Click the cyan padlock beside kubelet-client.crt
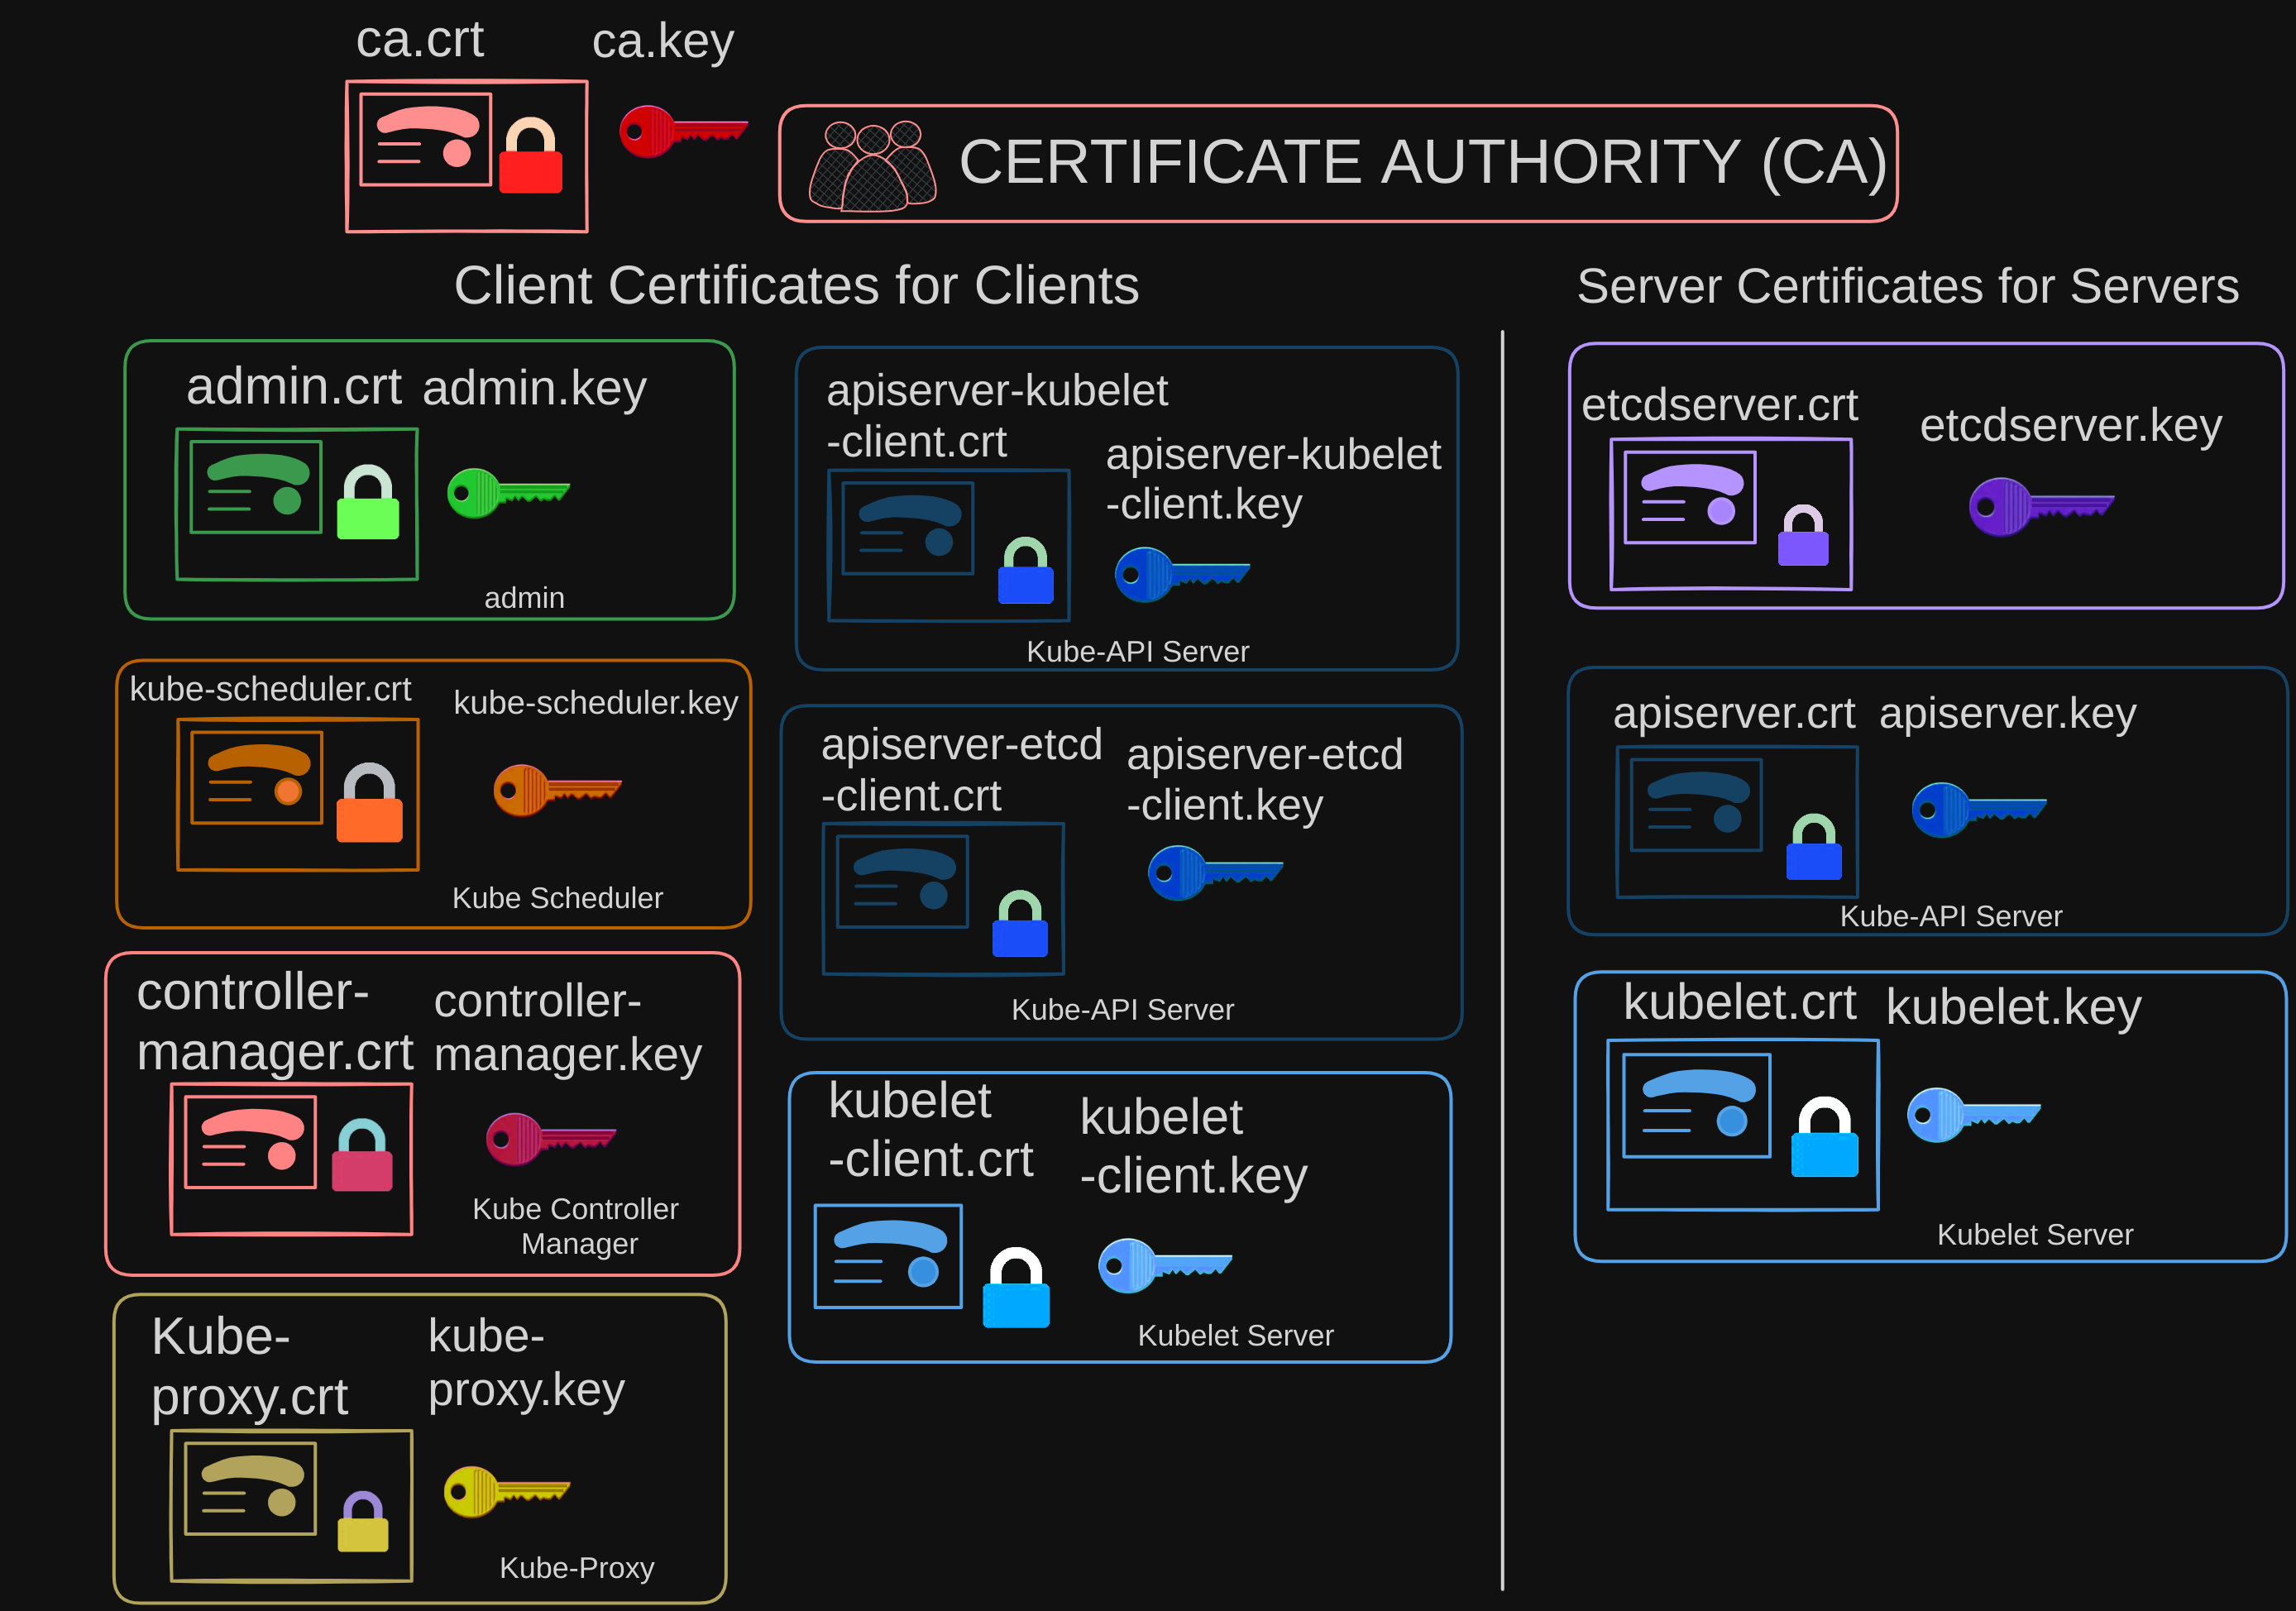 (1016, 1287)
